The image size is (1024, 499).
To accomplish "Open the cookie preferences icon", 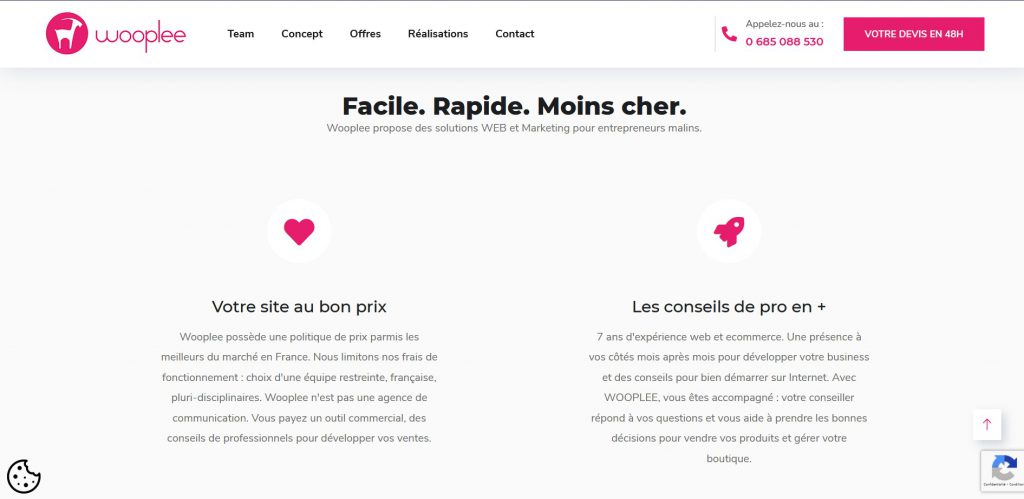I will point(24,476).
